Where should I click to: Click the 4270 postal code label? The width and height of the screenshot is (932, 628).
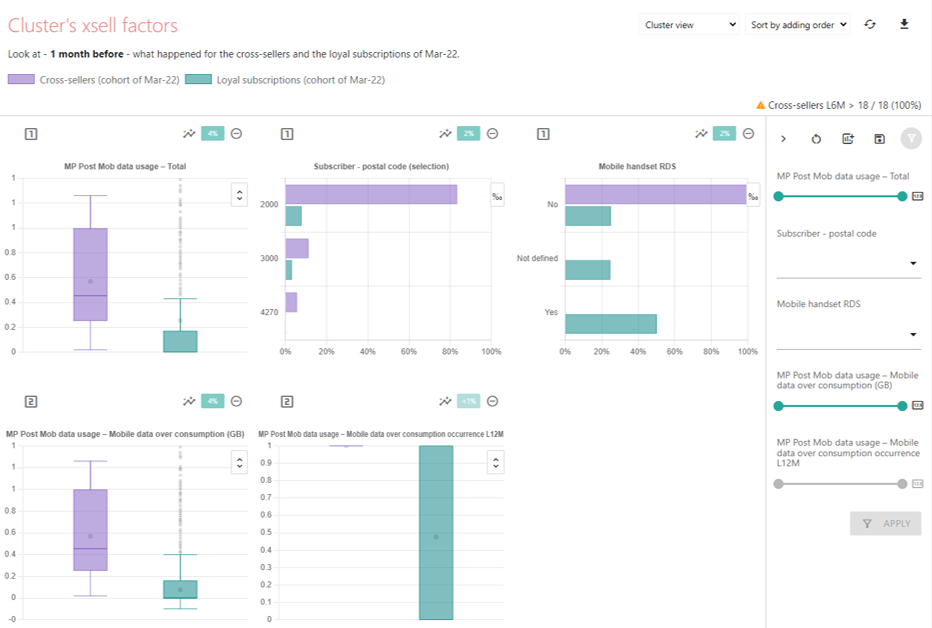pos(269,312)
